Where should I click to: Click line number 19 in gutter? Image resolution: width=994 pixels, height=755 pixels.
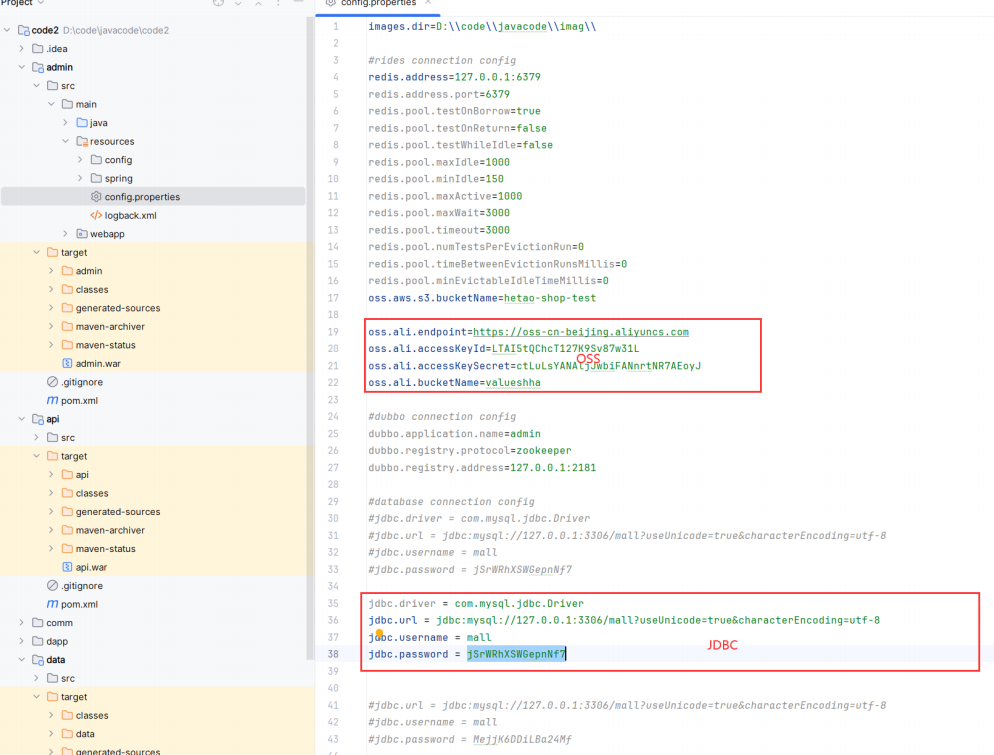tap(333, 332)
